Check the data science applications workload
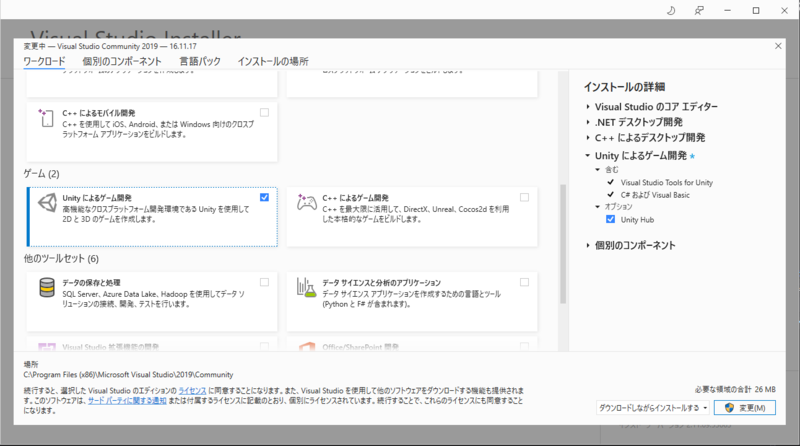Image resolution: width=800 pixels, height=446 pixels. [524, 282]
